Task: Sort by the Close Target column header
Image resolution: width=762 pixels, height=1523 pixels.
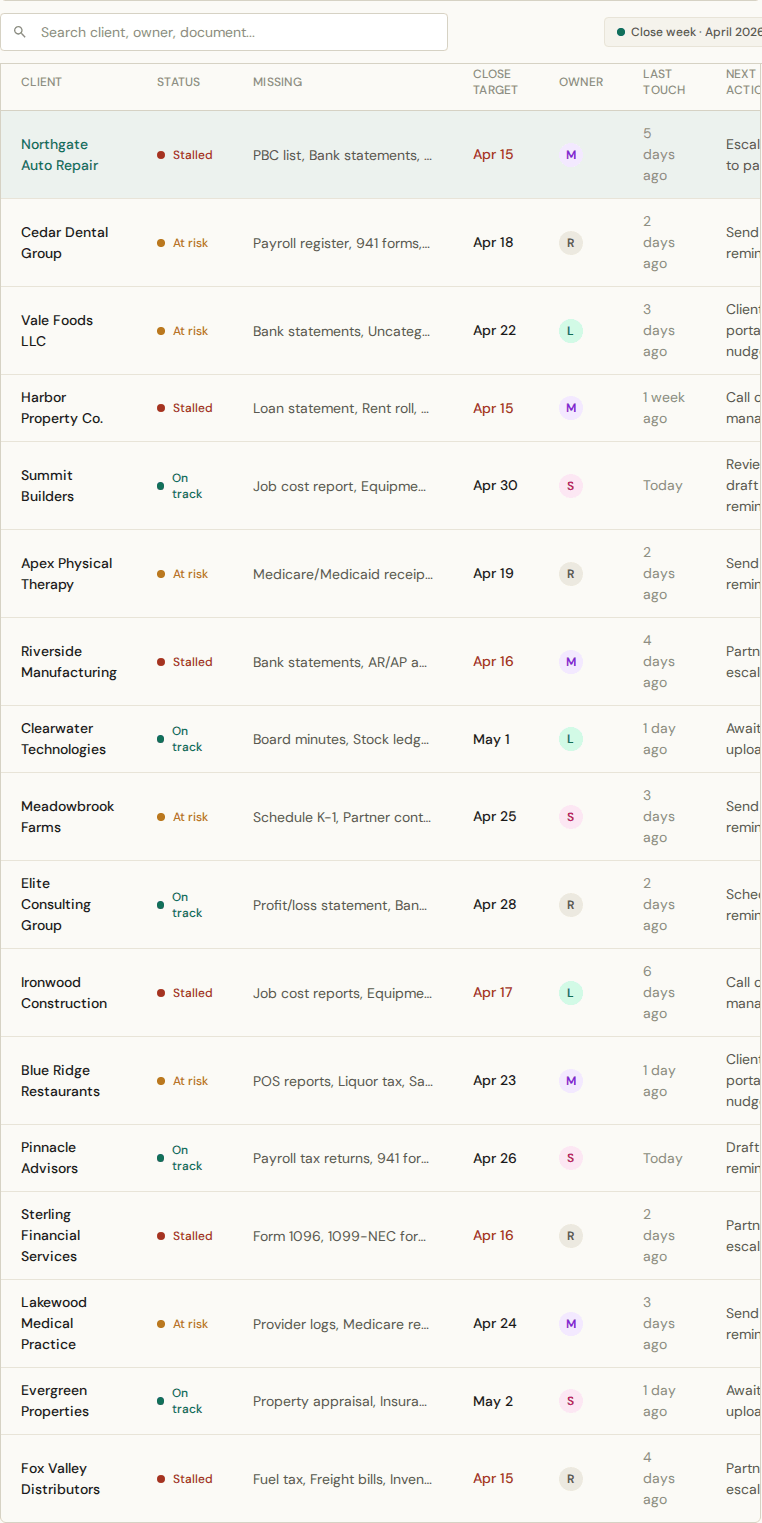Action: tap(495, 82)
